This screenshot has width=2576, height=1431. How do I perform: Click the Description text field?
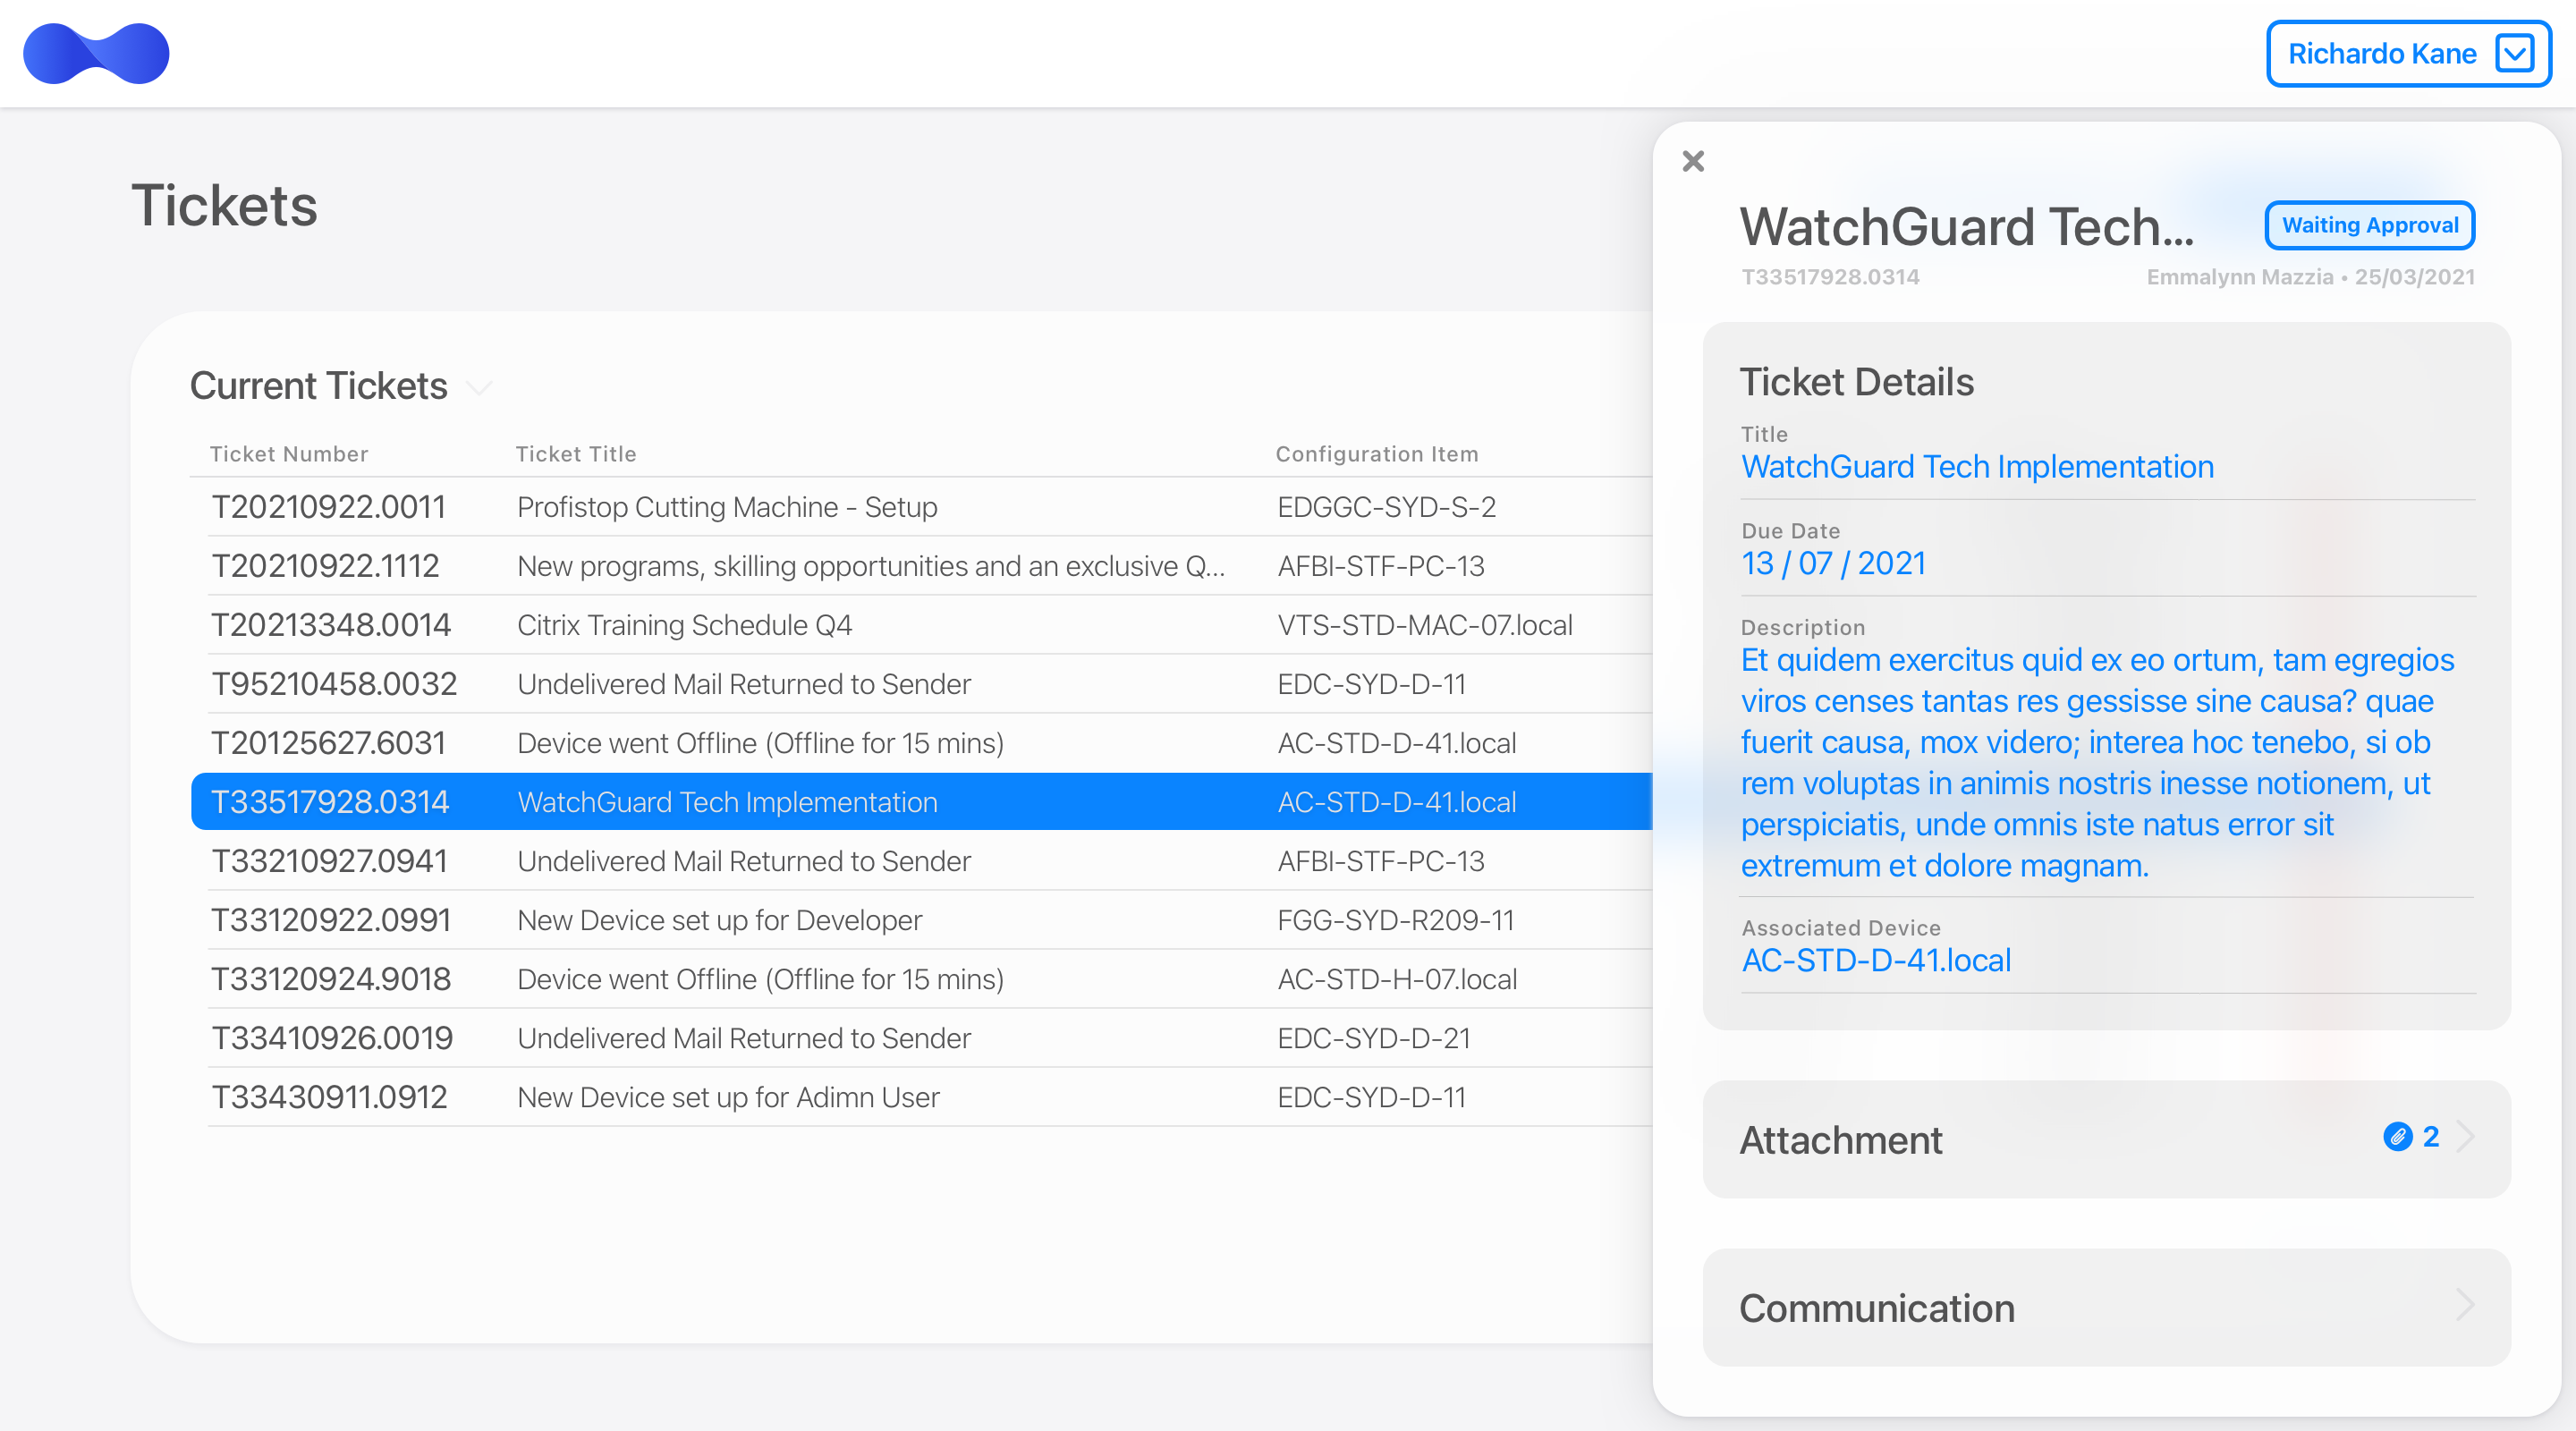[x=2098, y=763]
